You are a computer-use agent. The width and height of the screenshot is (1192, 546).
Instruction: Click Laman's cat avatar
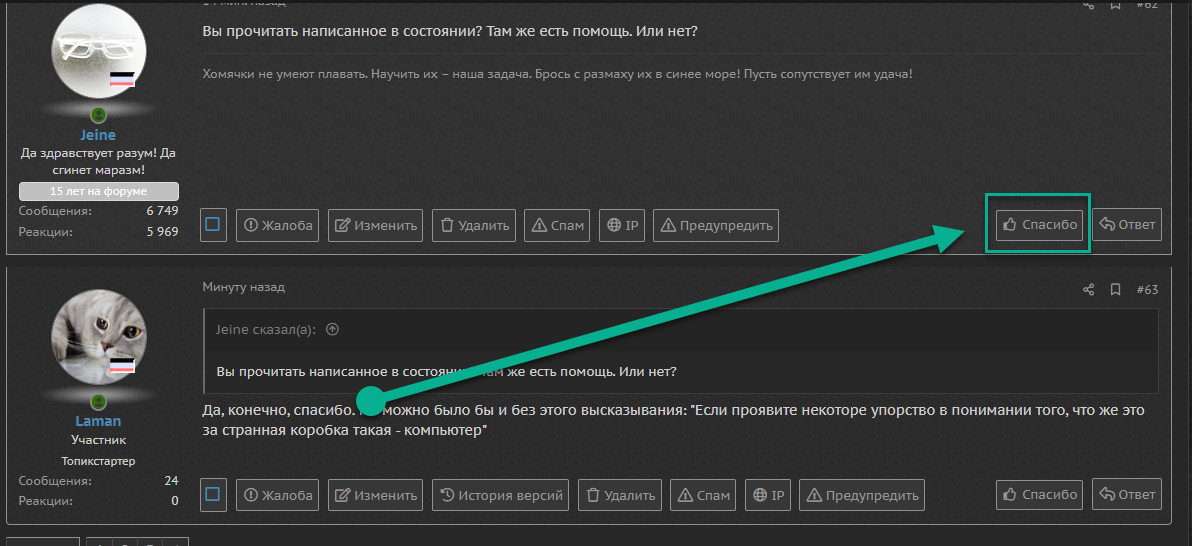click(98, 337)
